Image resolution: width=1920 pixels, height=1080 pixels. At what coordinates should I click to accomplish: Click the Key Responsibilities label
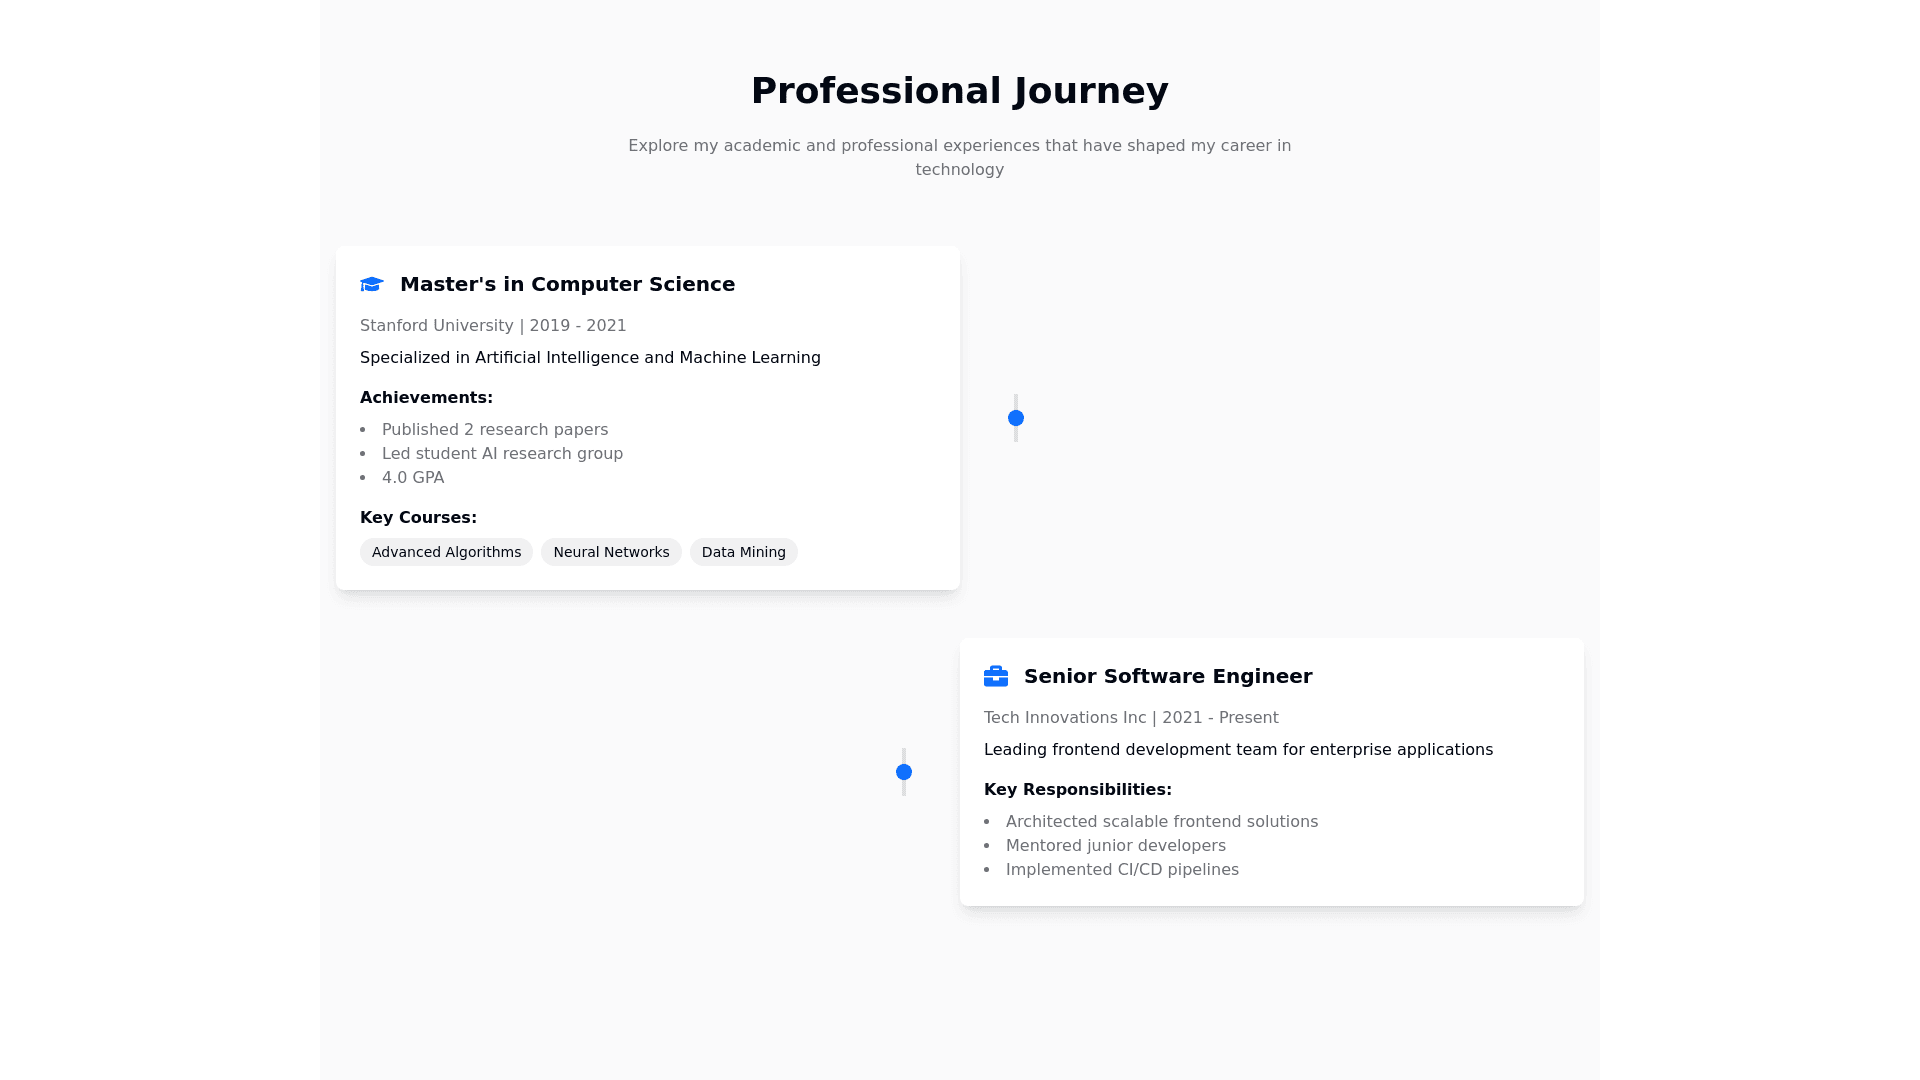(1077, 790)
